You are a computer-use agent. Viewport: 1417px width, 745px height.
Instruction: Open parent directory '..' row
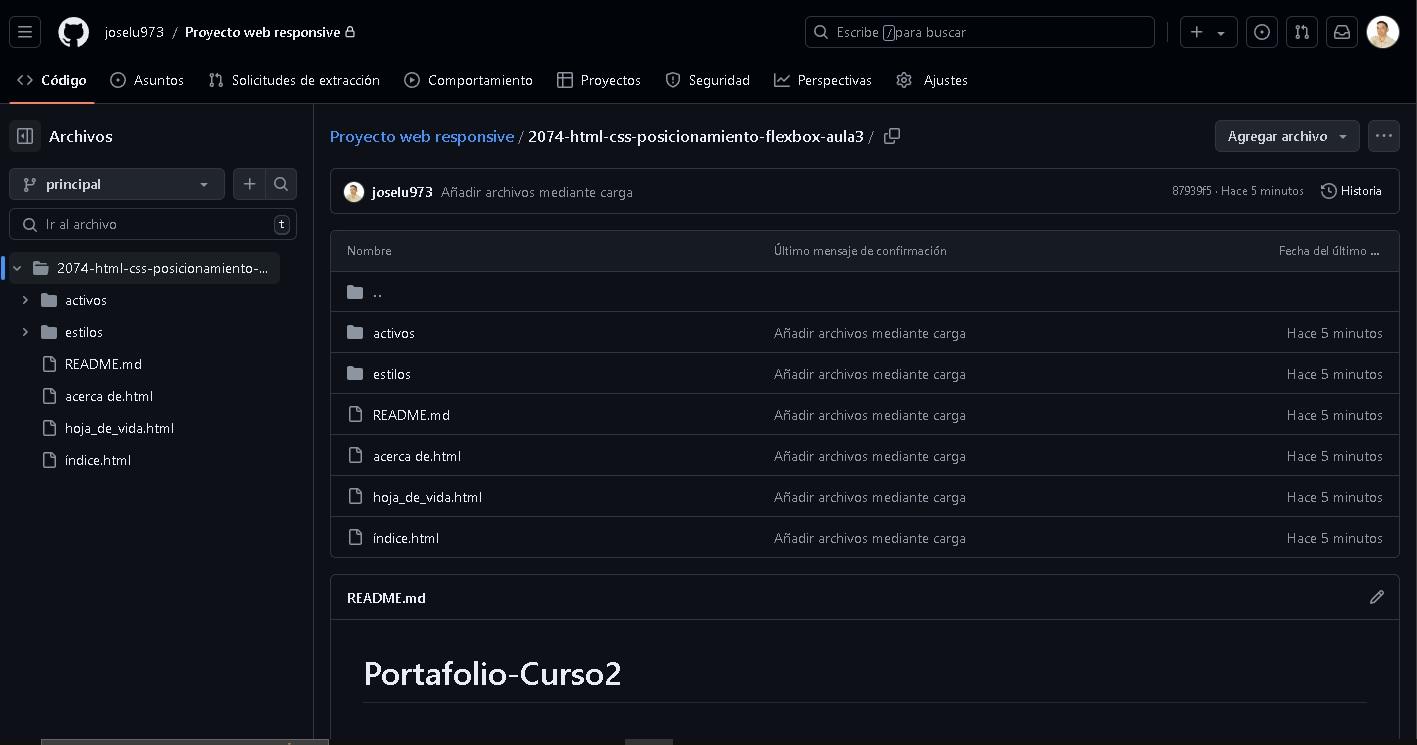pyautogui.click(x=865, y=292)
